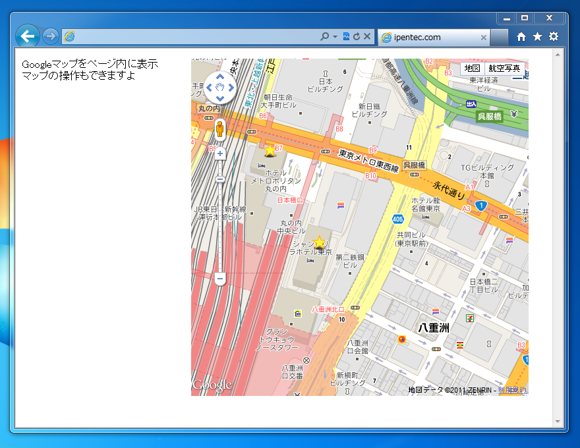The height and width of the screenshot is (448, 580).
Task: Toggle compatibility view icon in address bar
Action: coord(346,36)
